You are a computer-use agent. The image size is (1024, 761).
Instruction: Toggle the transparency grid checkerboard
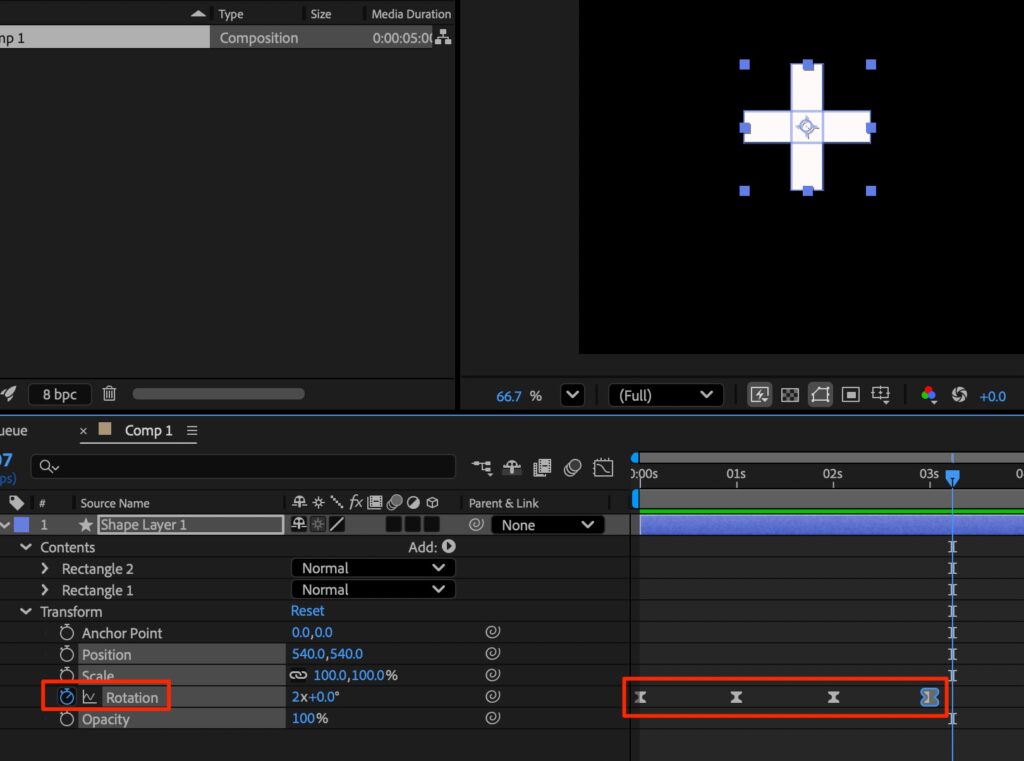tap(789, 395)
